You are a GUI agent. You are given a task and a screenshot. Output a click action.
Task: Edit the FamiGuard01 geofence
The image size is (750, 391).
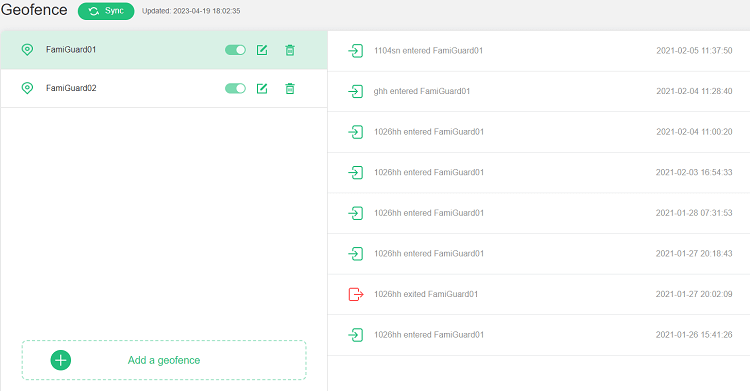(262, 50)
